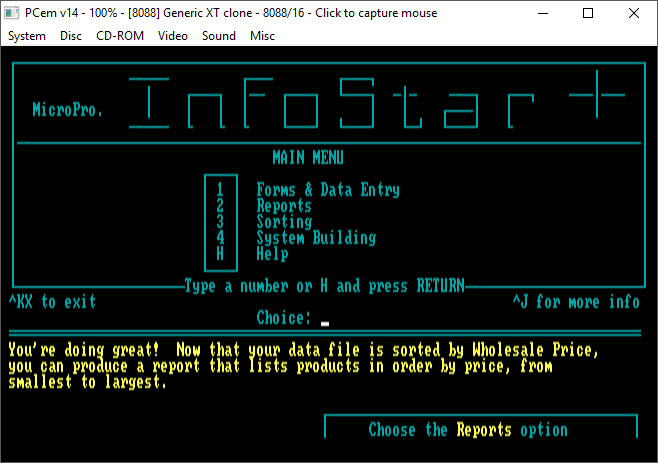
Task: Open the Video menu
Action: [x=172, y=36]
